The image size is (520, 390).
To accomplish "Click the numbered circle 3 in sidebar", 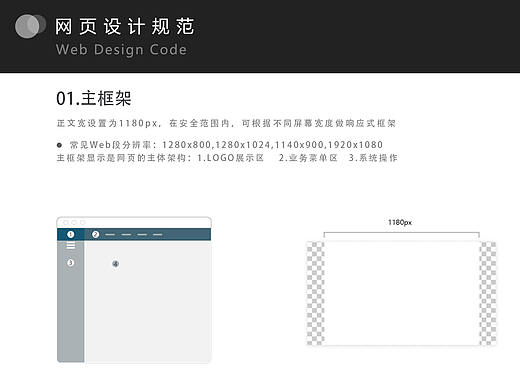I will (x=70, y=263).
